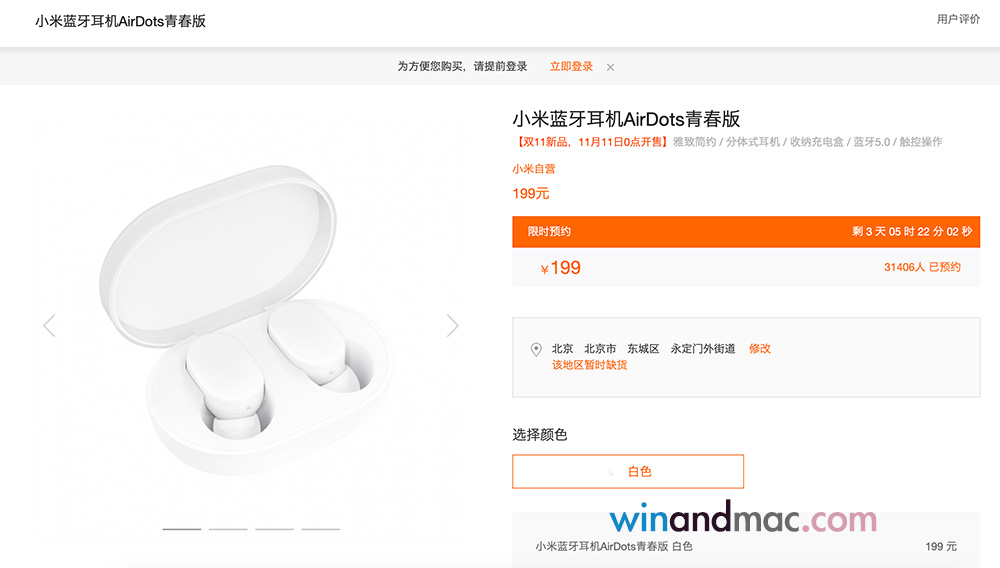Jump to the first carousel indicator
This screenshot has width=1000, height=568.
click(182, 529)
